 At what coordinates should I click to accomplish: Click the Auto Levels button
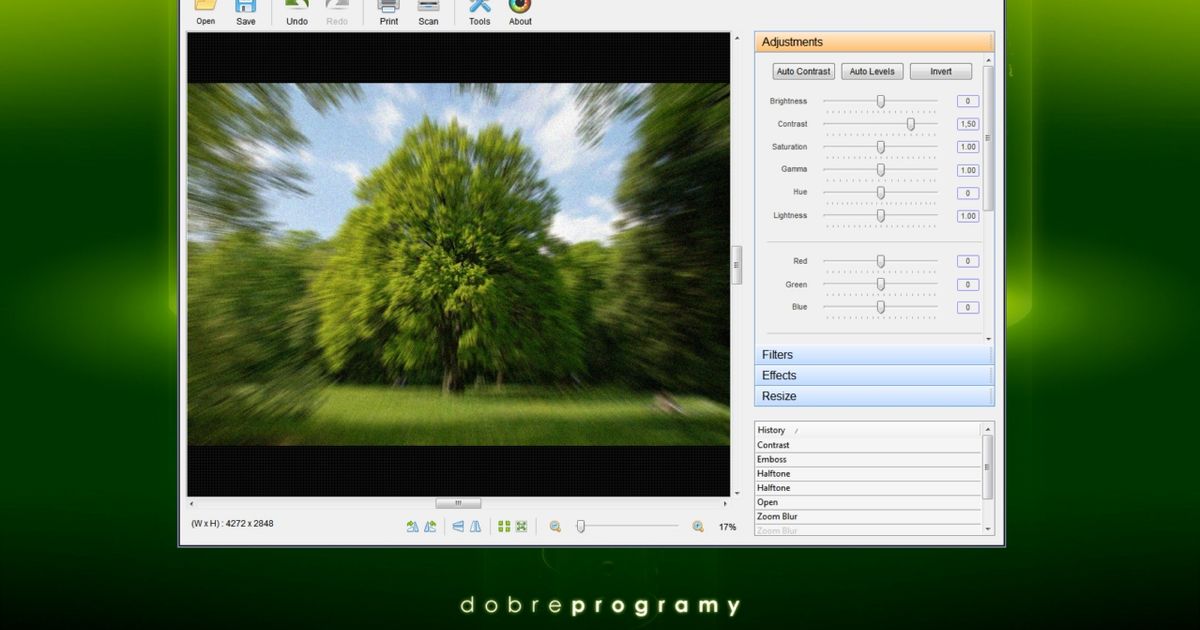click(x=872, y=72)
